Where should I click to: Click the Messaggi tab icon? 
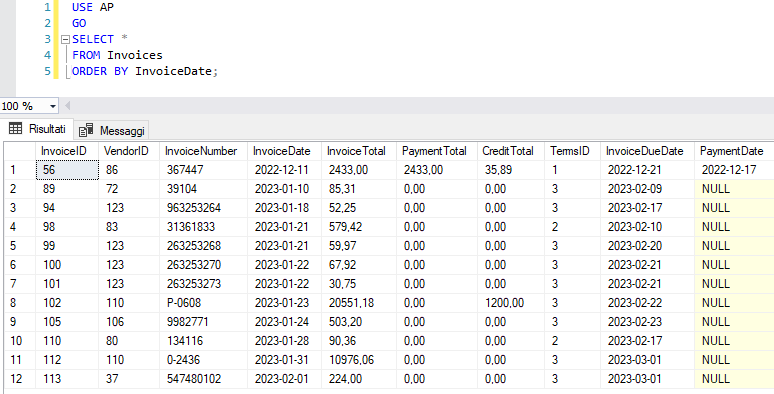click(86, 130)
